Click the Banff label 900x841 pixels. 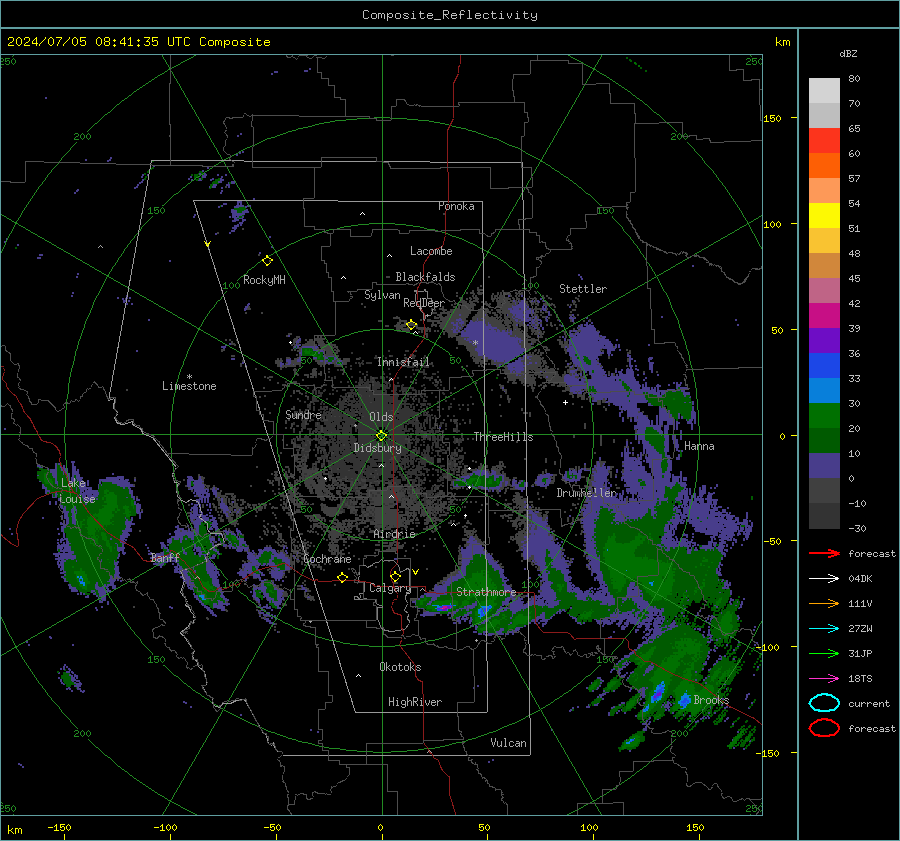coord(165,558)
